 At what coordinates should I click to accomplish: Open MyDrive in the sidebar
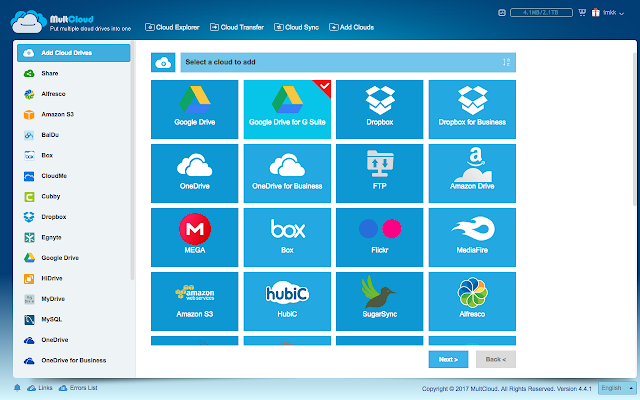pos(73,299)
